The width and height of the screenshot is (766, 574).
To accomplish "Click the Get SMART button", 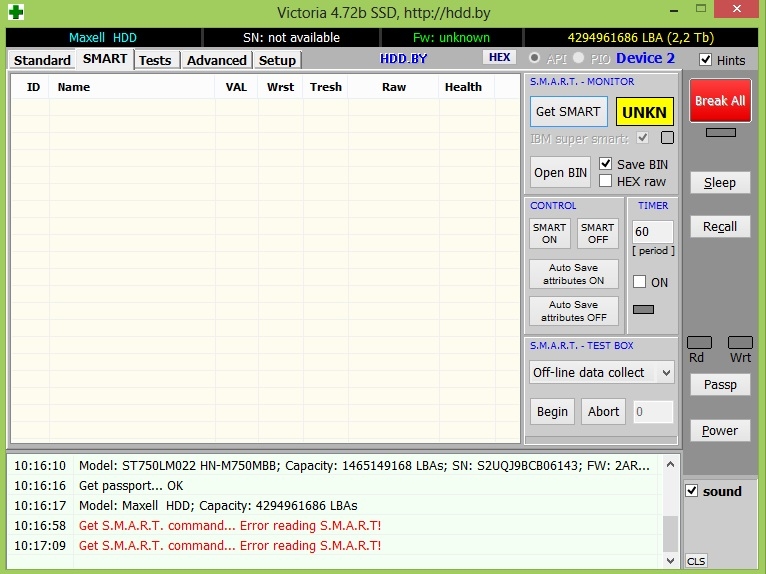I will pyautogui.click(x=568, y=112).
